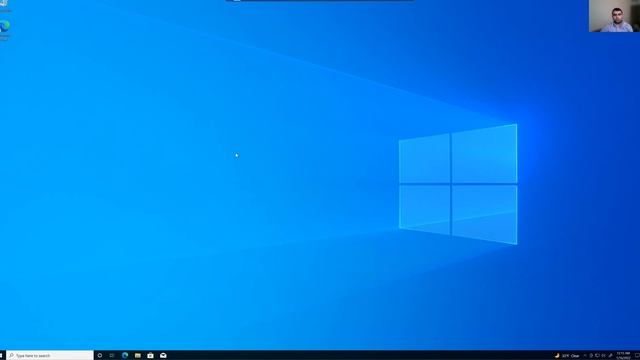This screenshot has width=640, height=360.
Task: Click the remote session connection bar
Action: [x=320, y=1]
